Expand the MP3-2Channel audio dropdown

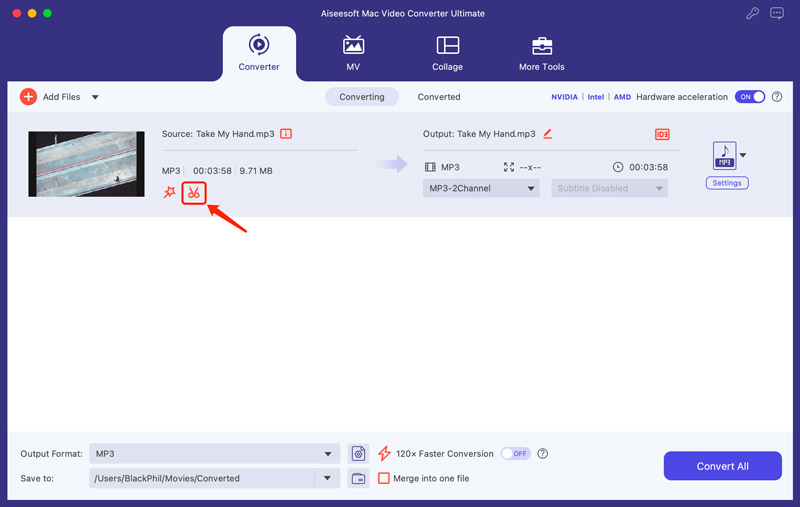click(481, 188)
